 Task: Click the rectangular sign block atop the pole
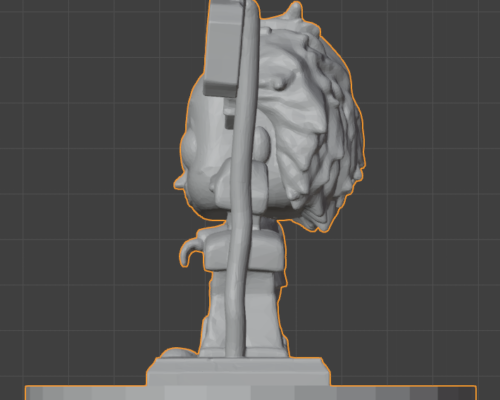222,47
